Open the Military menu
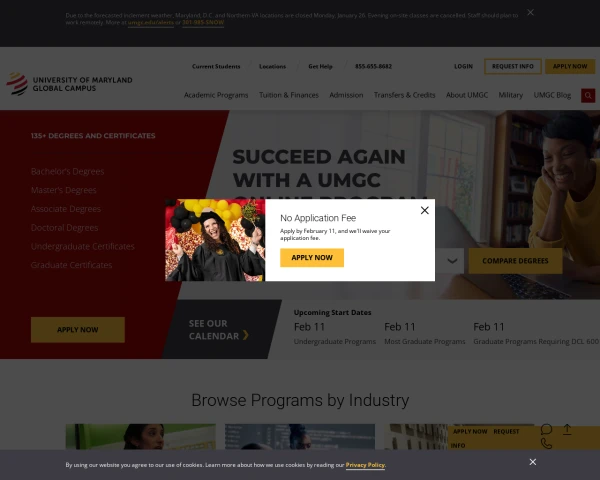Screen dimensions: 600x480 click(510, 95)
